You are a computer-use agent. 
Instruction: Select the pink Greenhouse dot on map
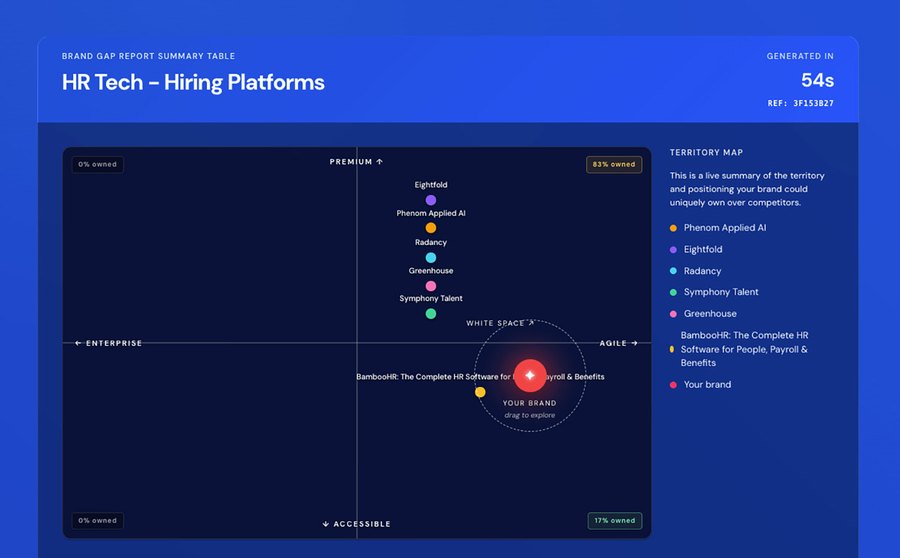(430, 286)
